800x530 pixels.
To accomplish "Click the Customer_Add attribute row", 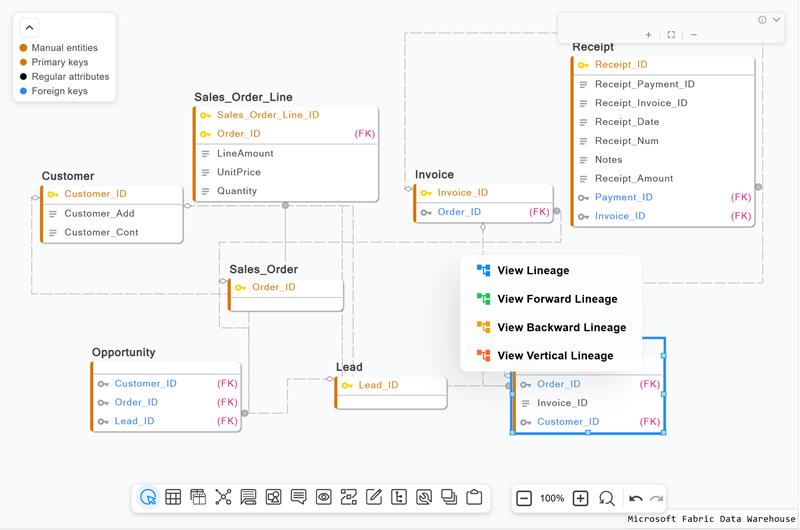I will (x=112, y=213).
